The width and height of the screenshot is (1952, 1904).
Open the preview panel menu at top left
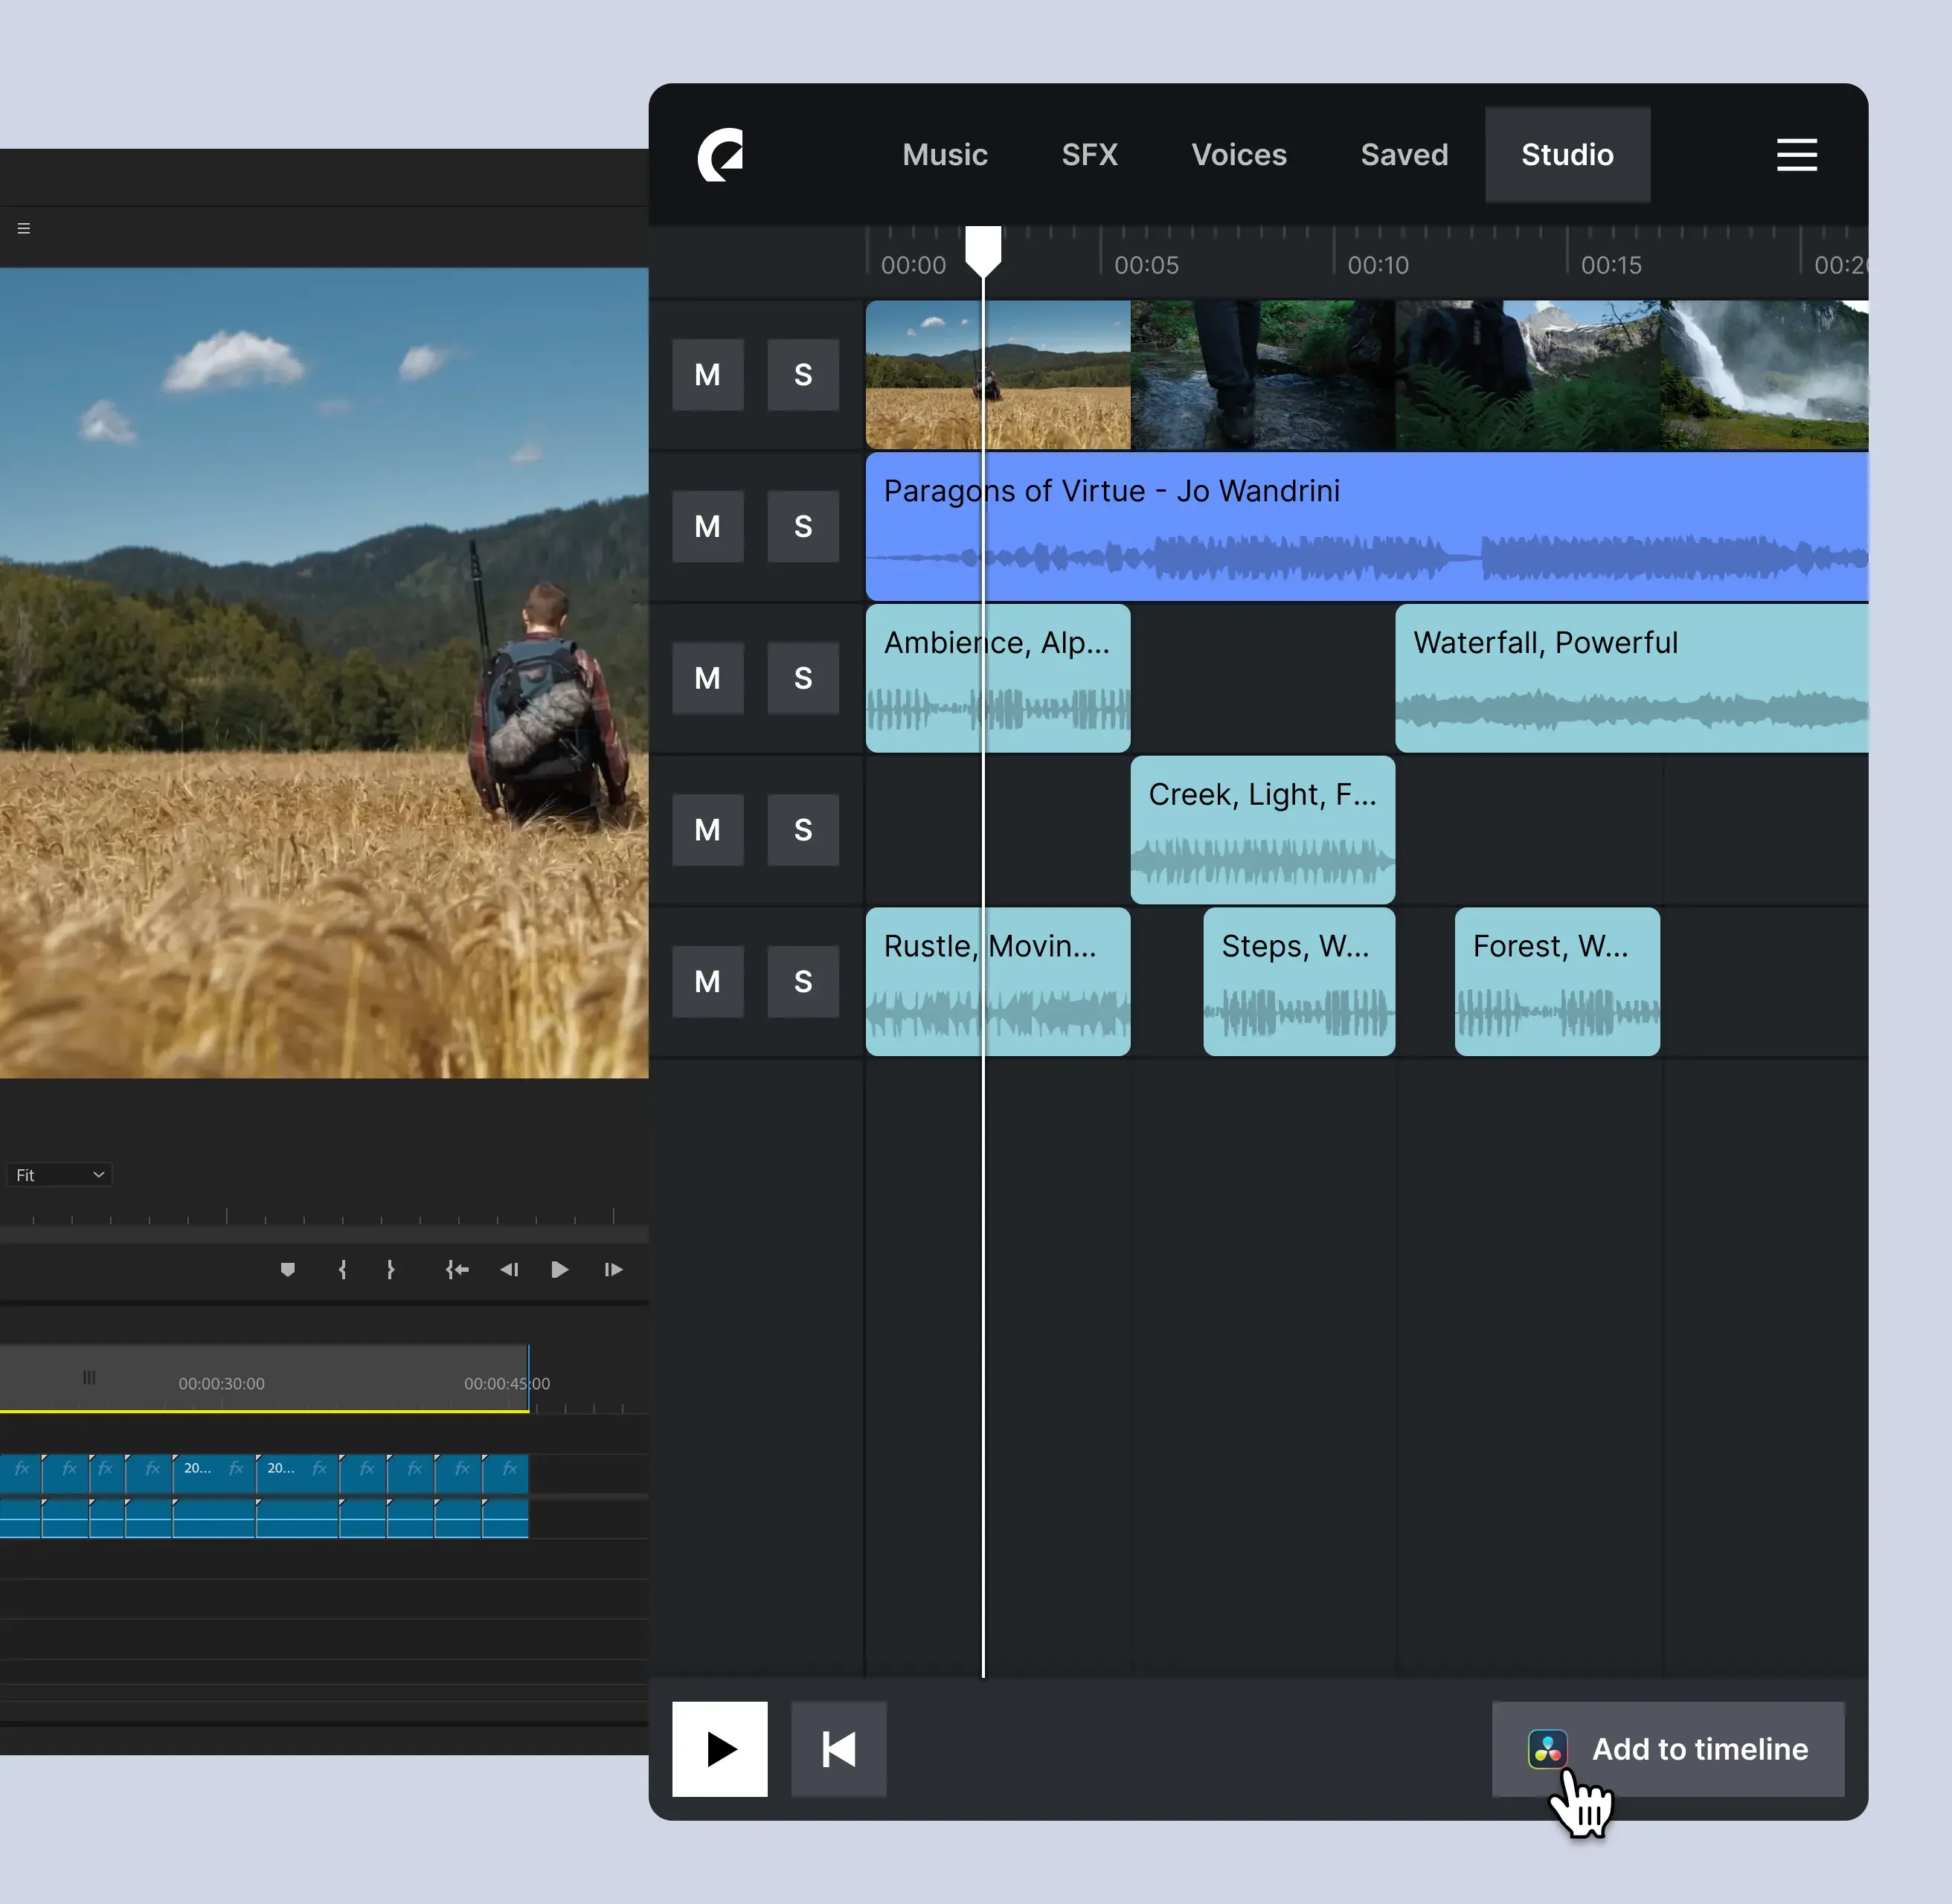coord(23,228)
